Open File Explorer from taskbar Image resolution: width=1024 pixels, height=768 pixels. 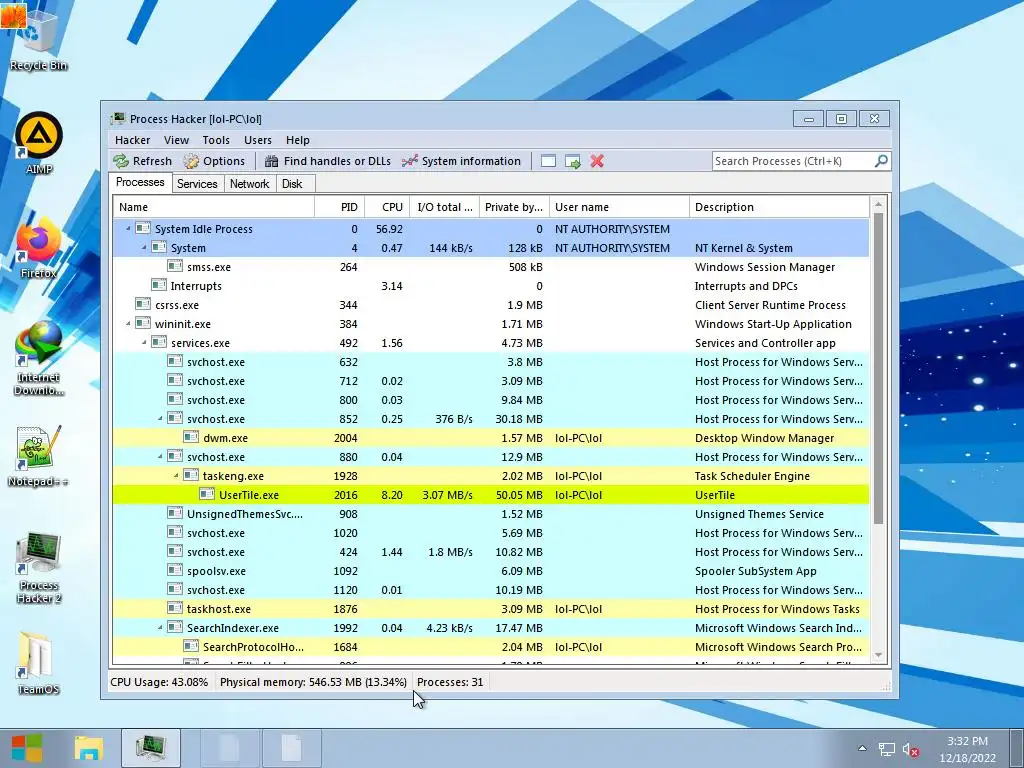pos(88,748)
